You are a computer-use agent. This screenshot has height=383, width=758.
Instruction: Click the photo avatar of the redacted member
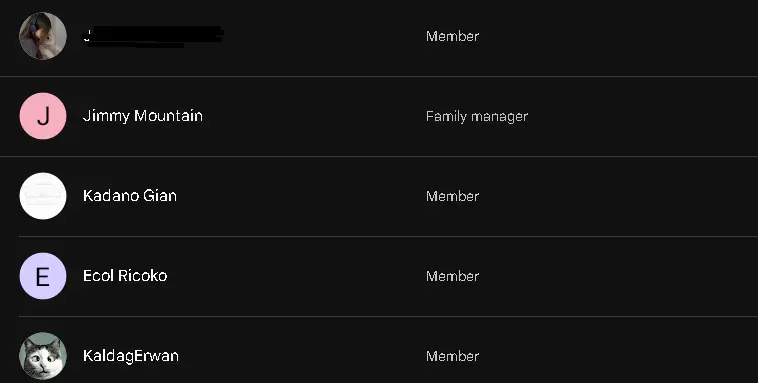pos(43,36)
